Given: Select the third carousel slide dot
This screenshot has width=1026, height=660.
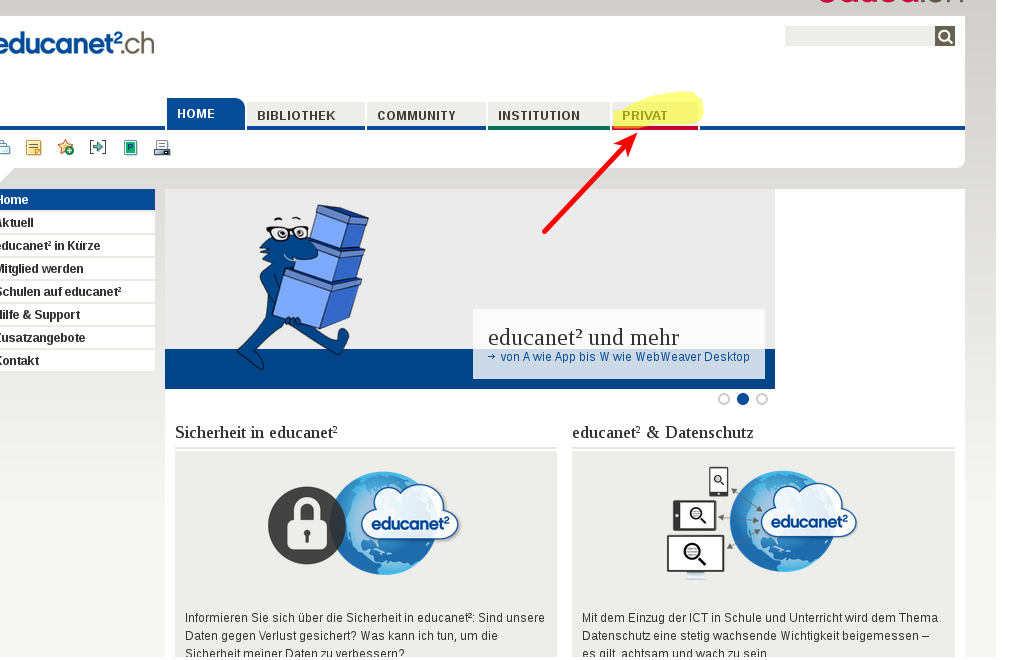Looking at the screenshot, I should pos(762,399).
